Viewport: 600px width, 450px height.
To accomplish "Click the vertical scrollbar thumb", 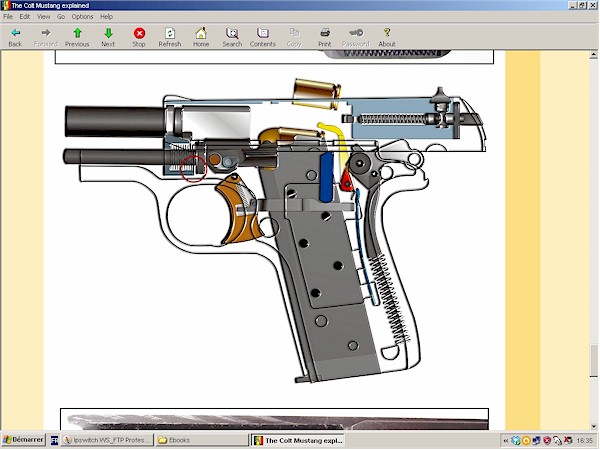I will pyautogui.click(x=593, y=360).
